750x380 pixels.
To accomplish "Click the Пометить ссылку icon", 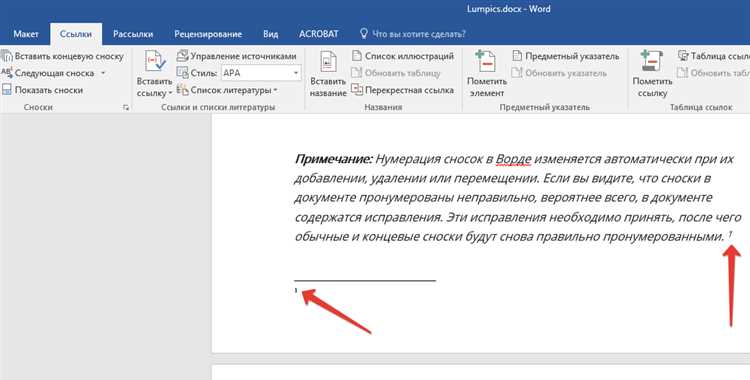I will pyautogui.click(x=651, y=61).
